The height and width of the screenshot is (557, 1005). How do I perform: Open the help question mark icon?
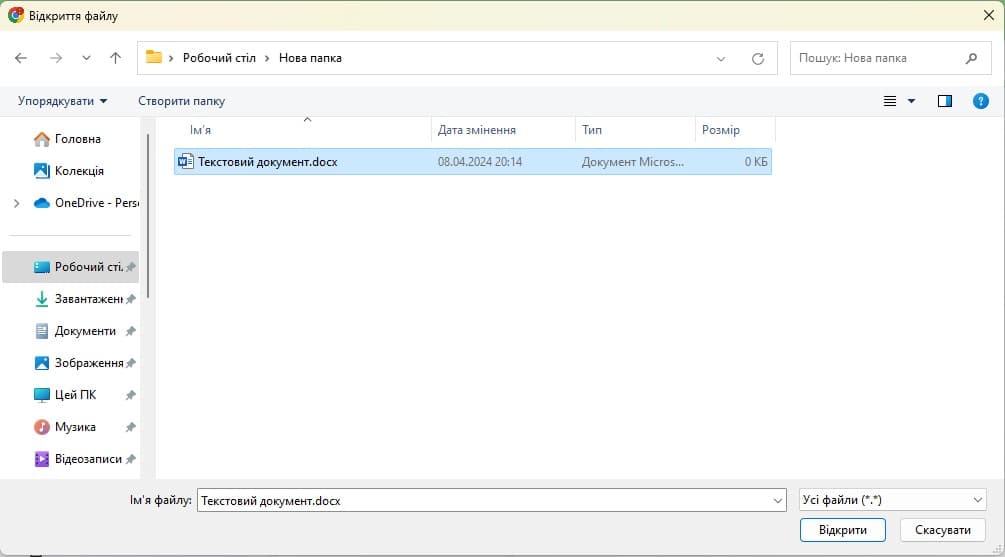click(981, 101)
